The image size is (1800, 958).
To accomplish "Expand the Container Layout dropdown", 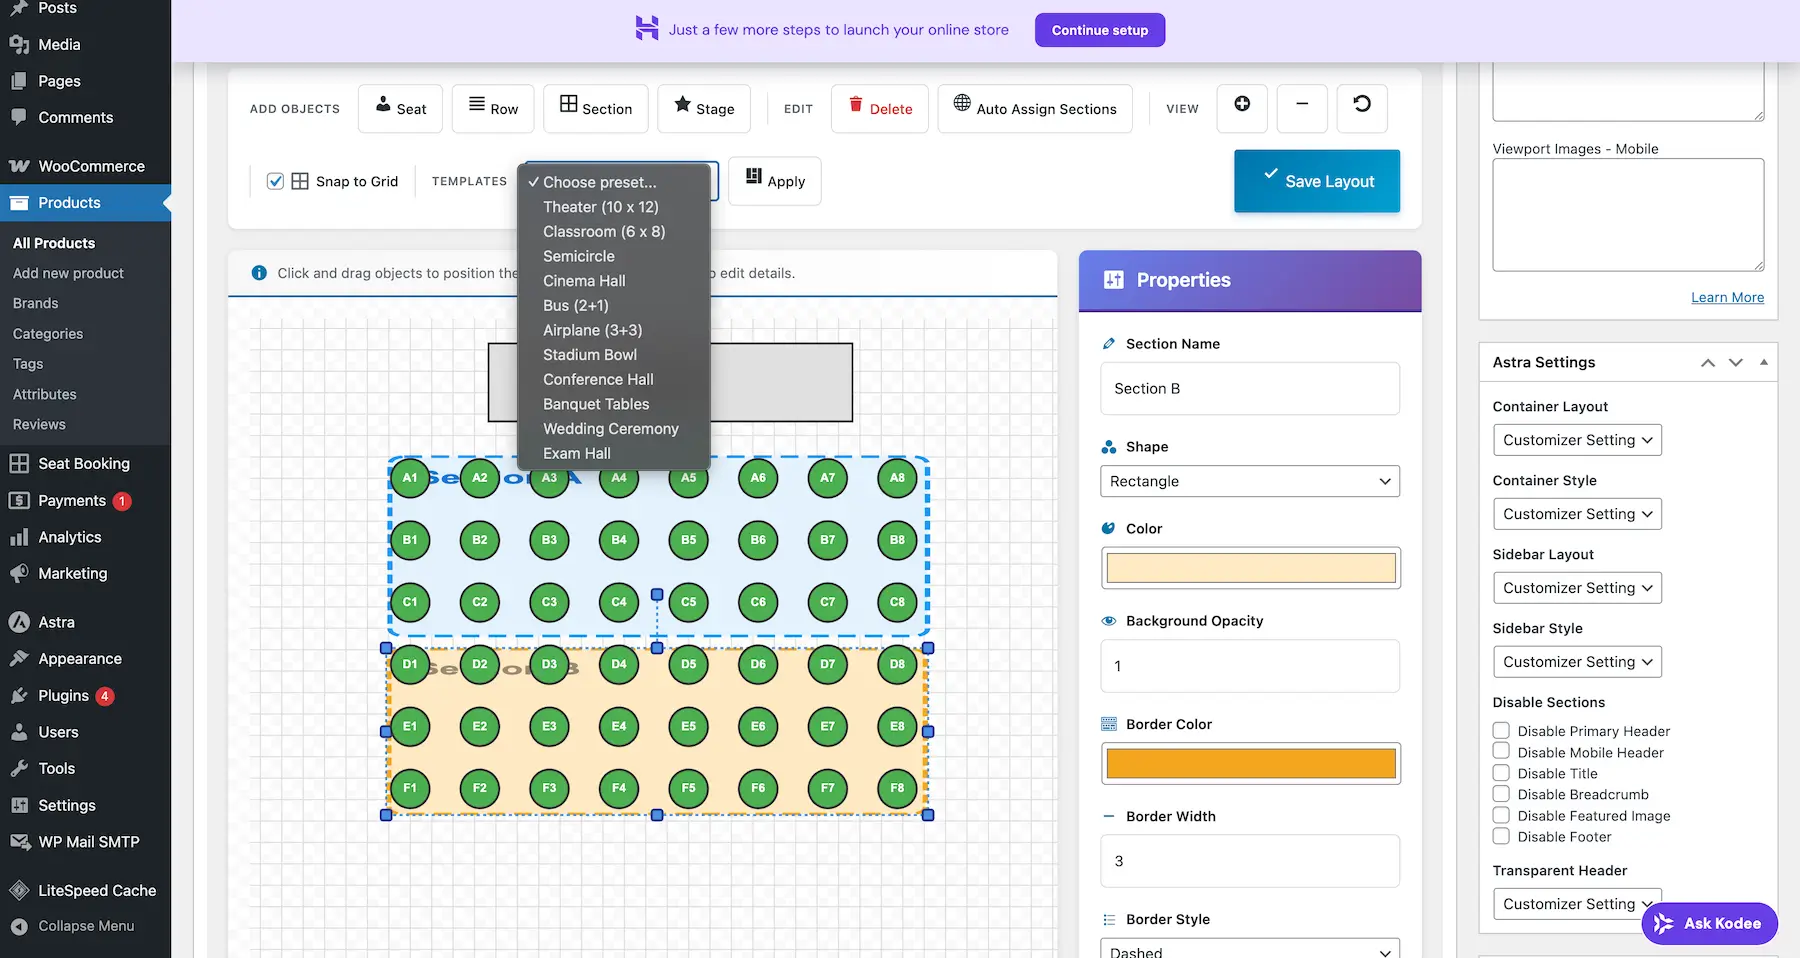I will (1576, 440).
